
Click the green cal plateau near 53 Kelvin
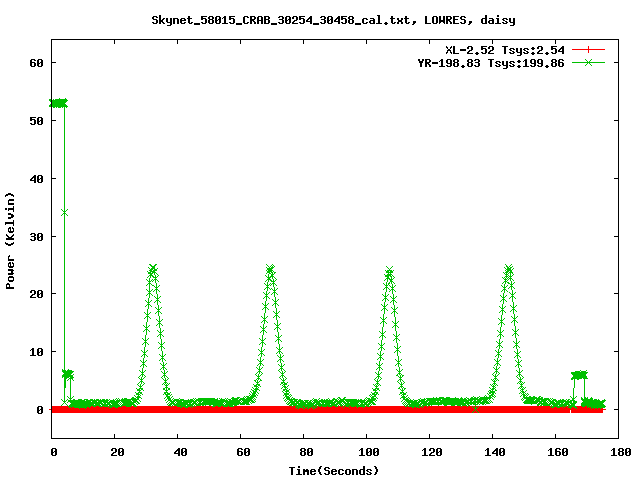coord(58,103)
